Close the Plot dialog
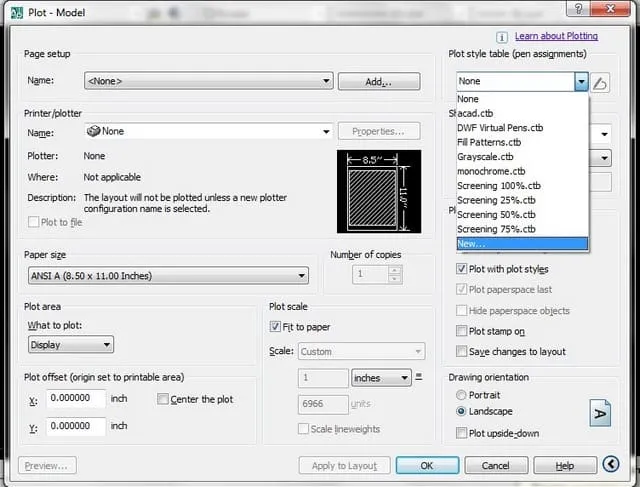This screenshot has height=487, width=640. click(610, 9)
